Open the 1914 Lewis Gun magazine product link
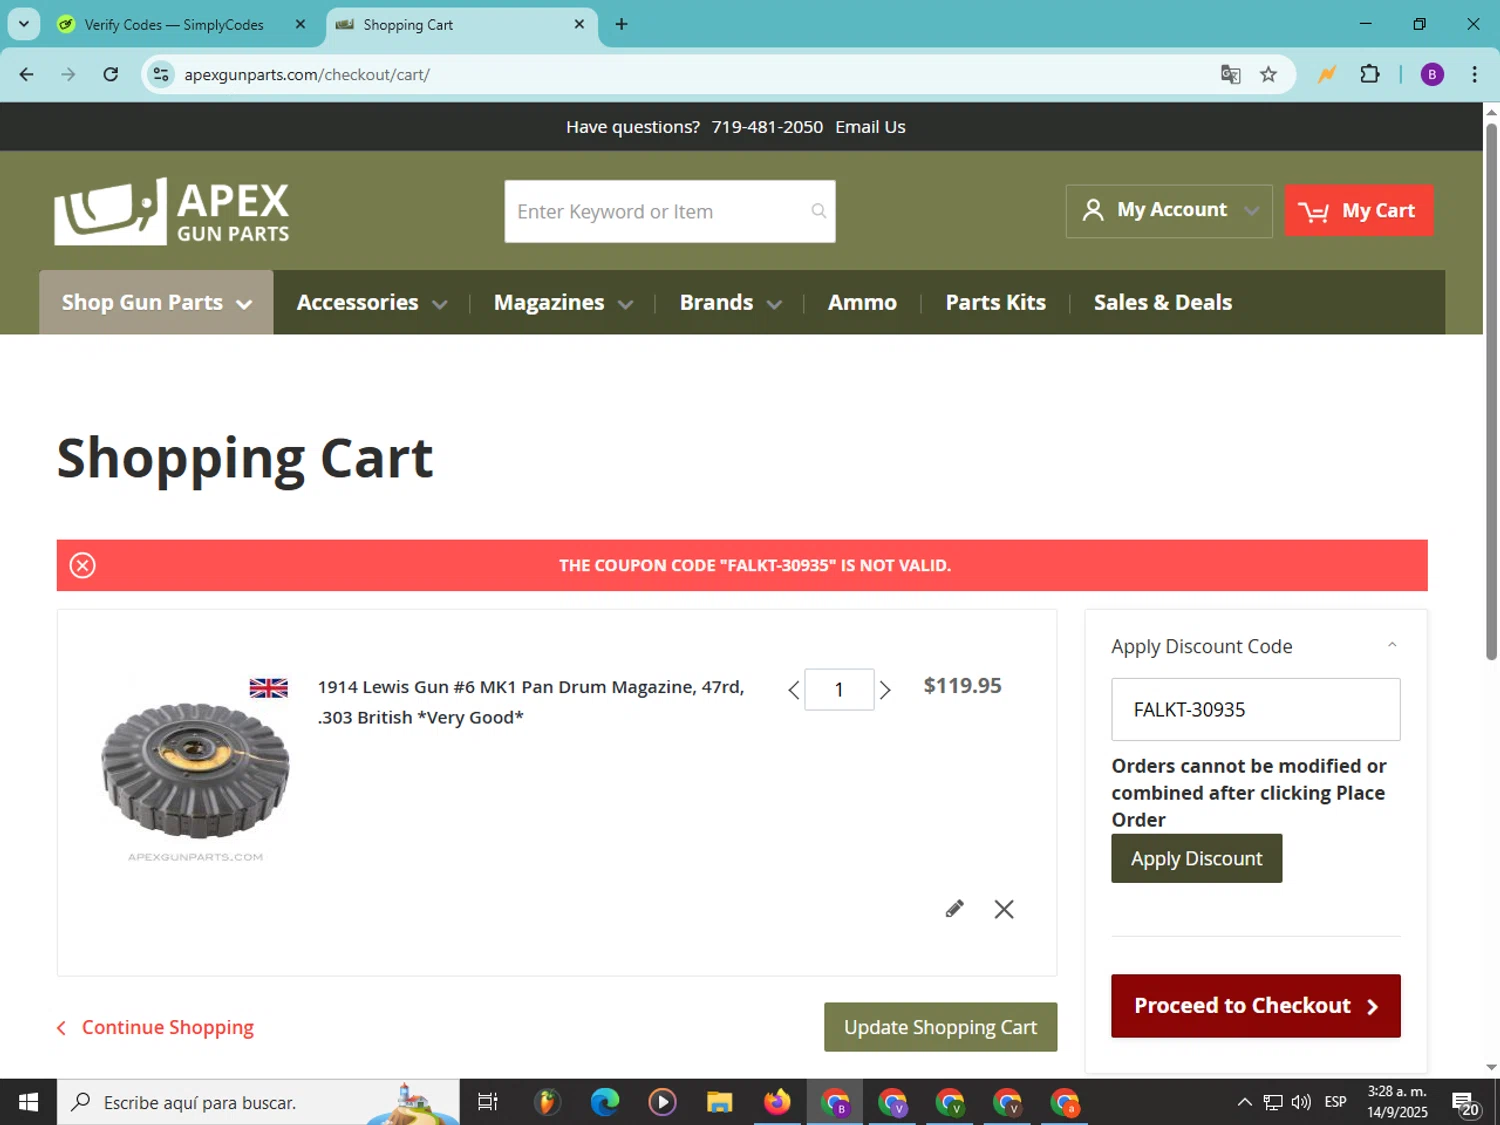 (x=531, y=702)
